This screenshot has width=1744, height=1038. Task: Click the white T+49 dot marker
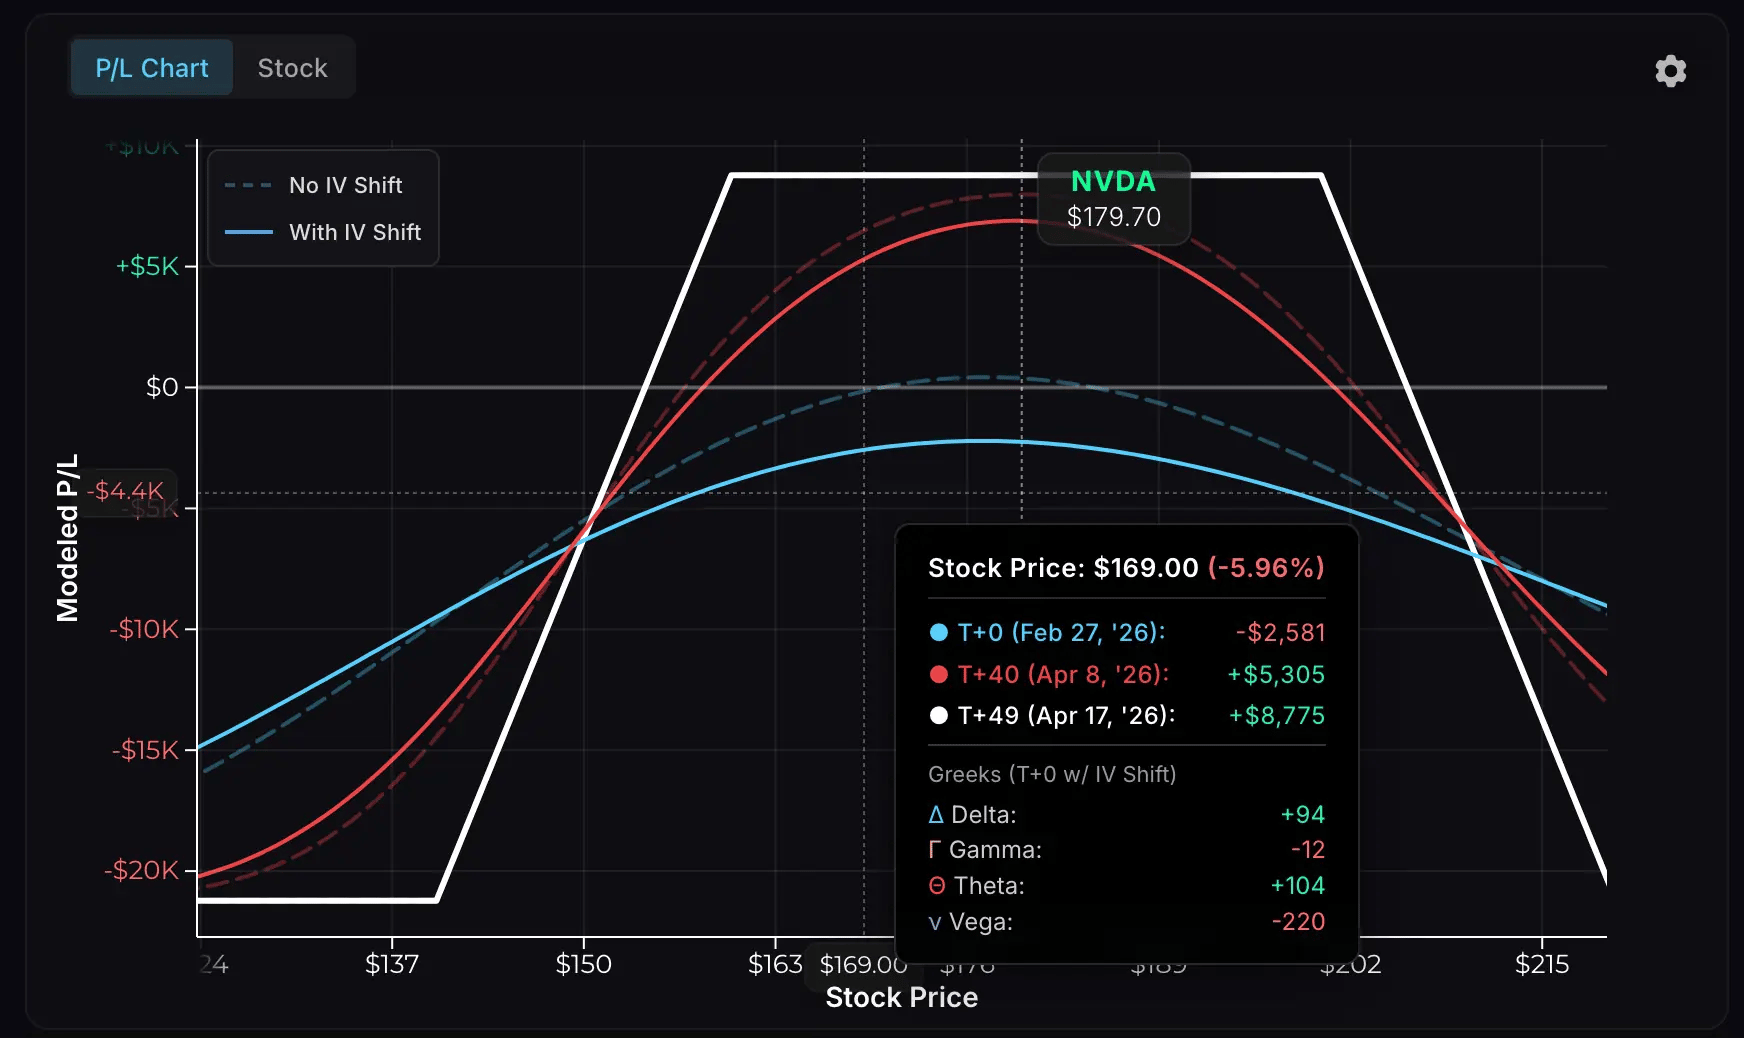tap(938, 715)
